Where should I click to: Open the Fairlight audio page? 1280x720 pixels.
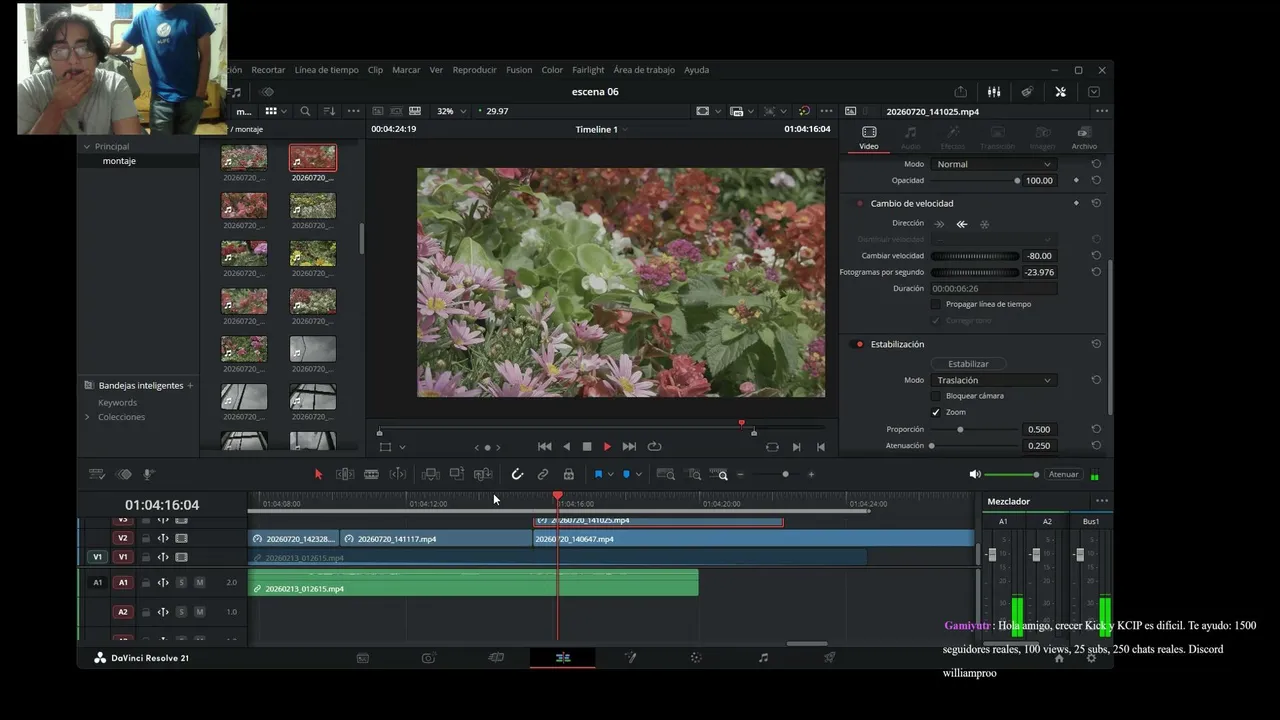(x=763, y=658)
